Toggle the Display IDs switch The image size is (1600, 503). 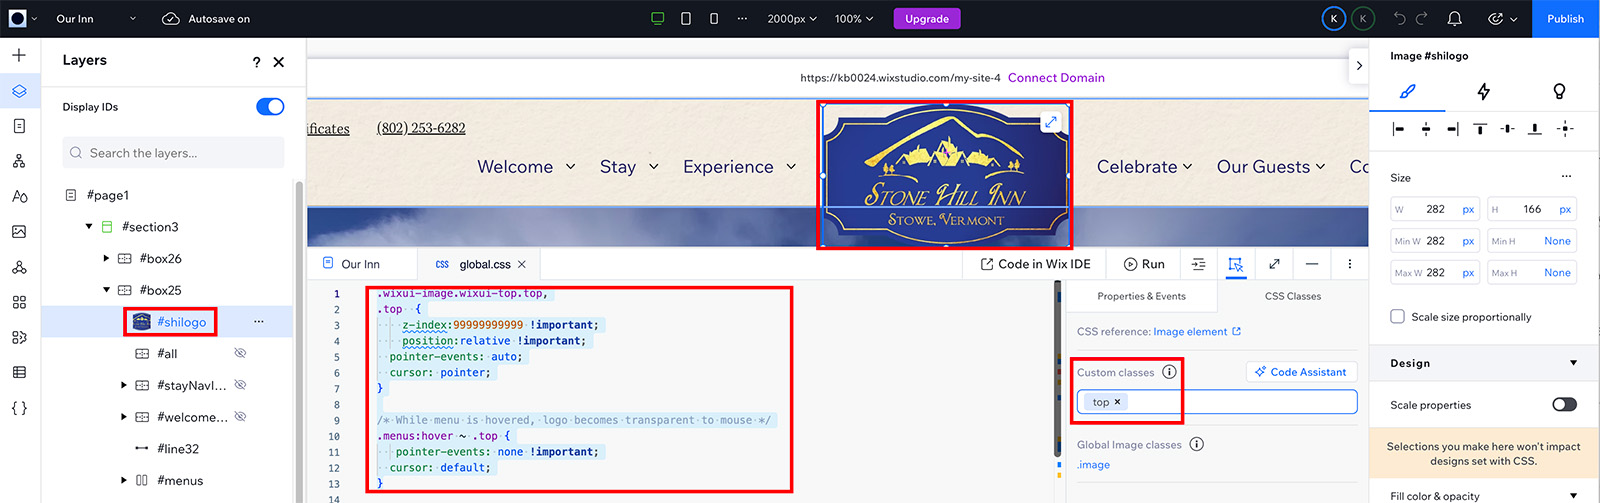270,107
